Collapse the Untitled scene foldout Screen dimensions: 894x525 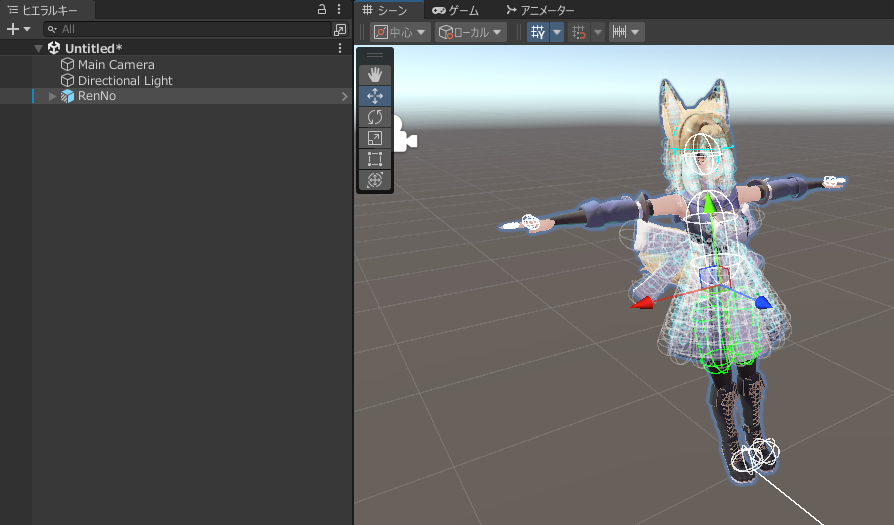pos(38,48)
